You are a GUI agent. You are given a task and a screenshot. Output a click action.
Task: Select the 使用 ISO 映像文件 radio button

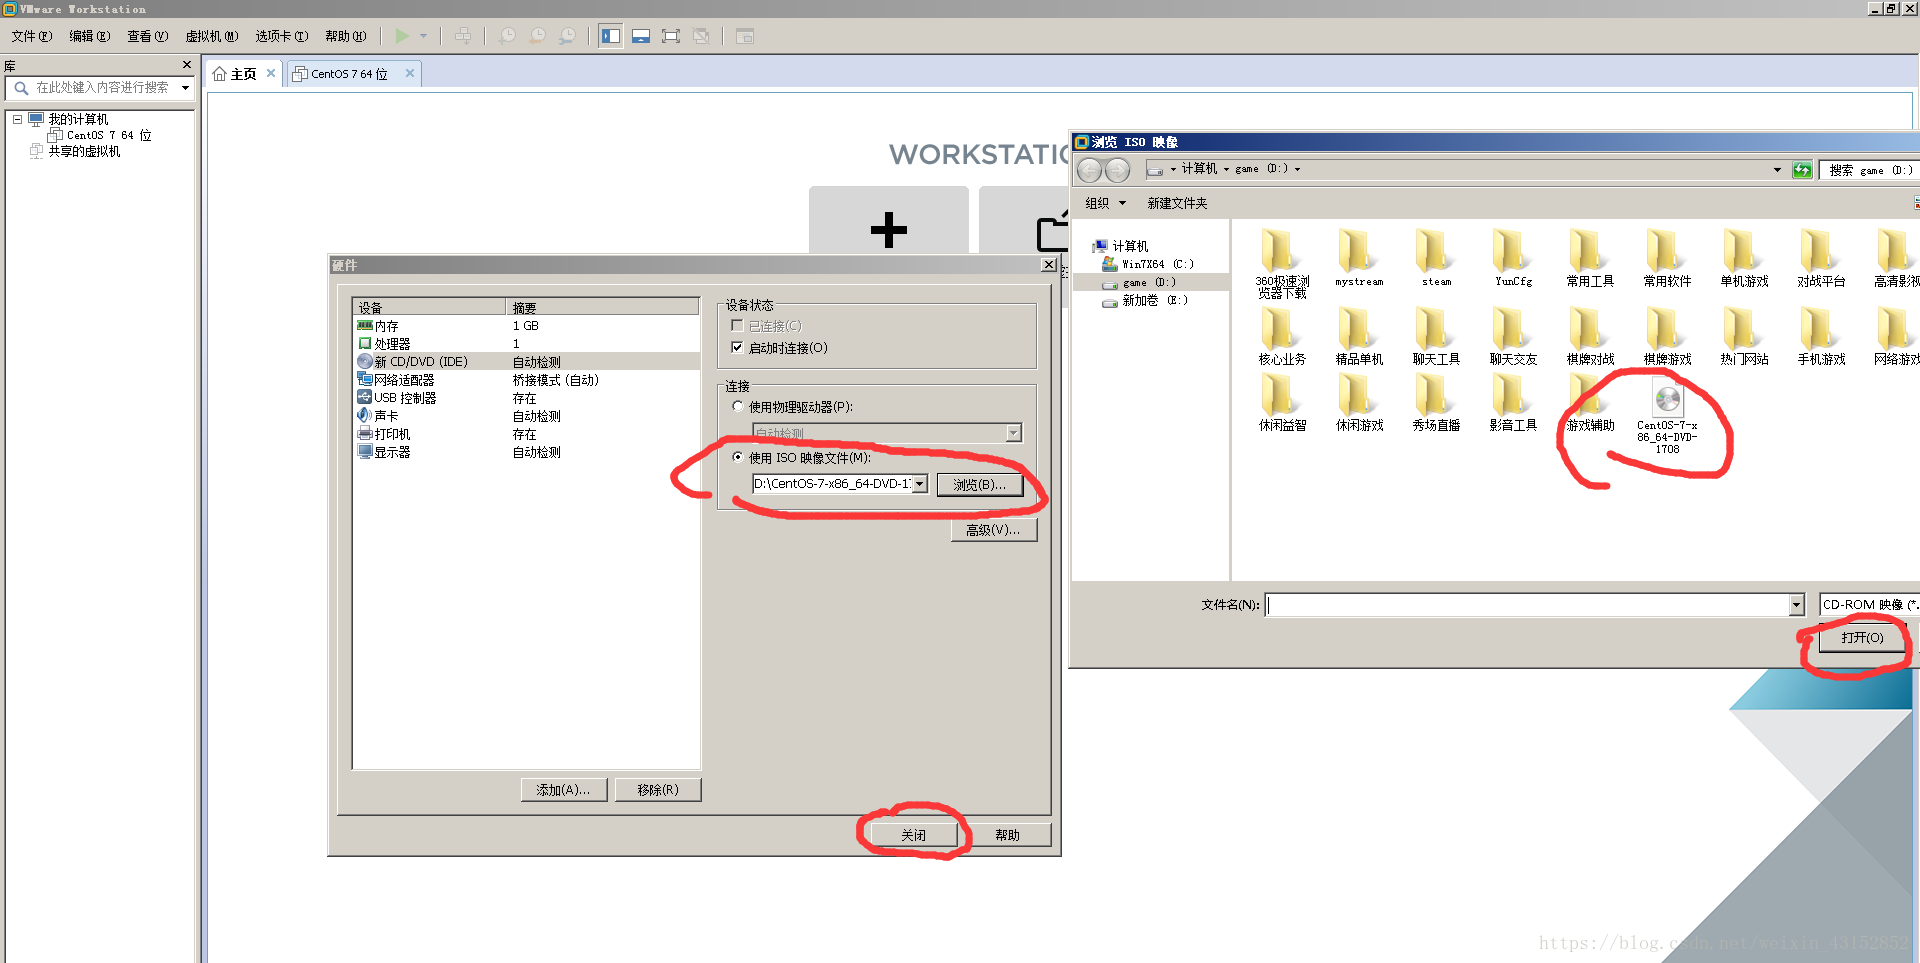(738, 458)
